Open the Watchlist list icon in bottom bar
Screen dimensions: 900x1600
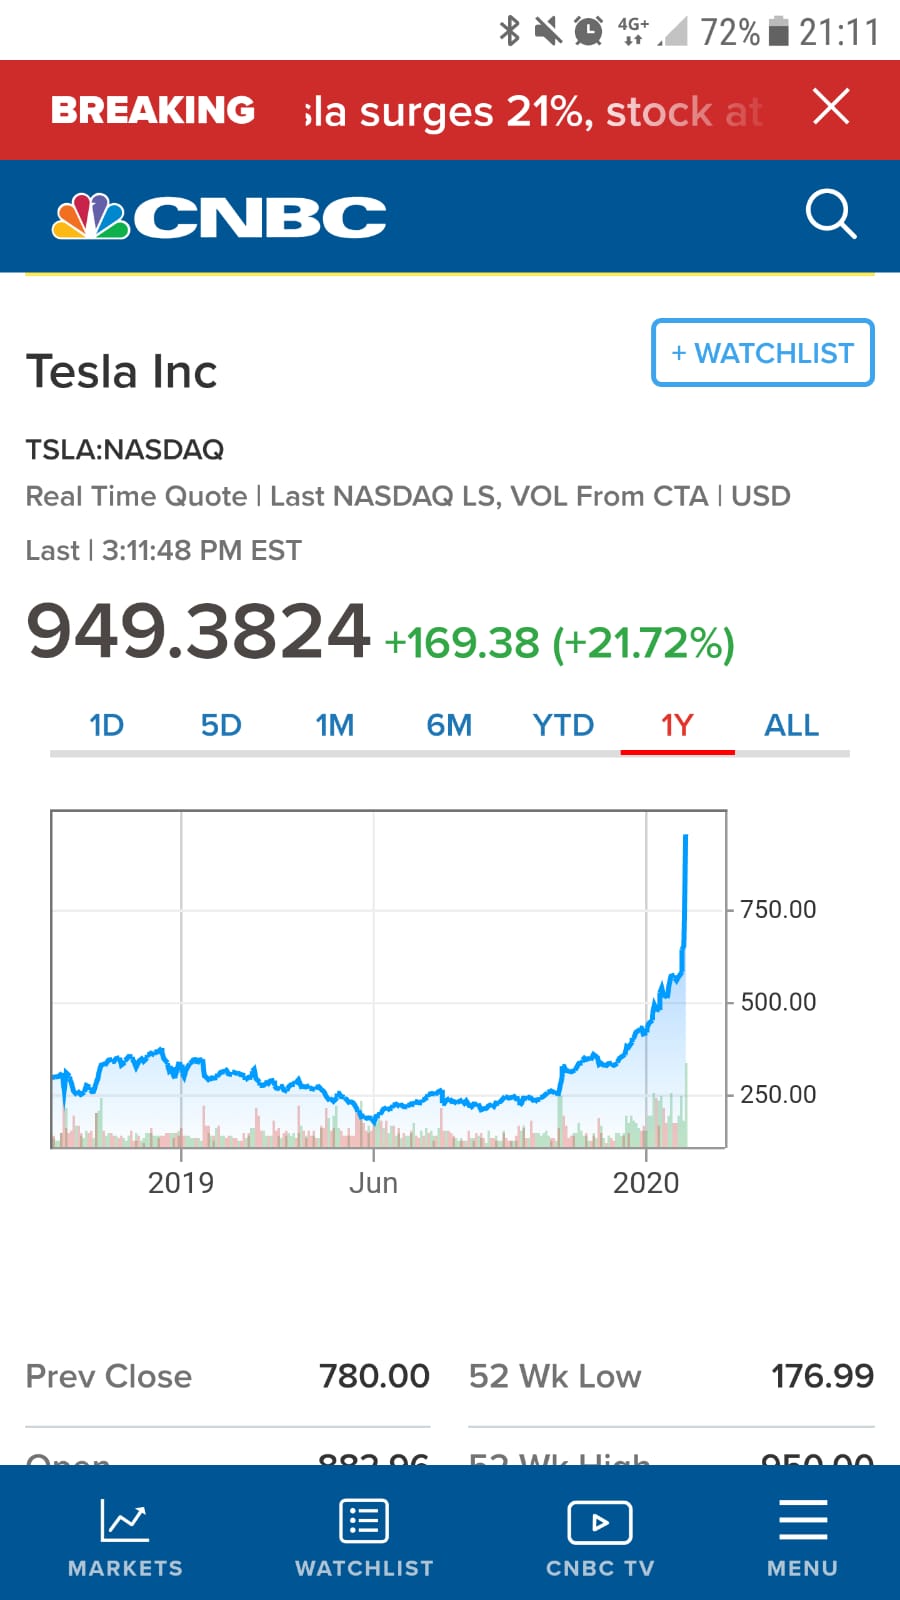pos(364,1522)
